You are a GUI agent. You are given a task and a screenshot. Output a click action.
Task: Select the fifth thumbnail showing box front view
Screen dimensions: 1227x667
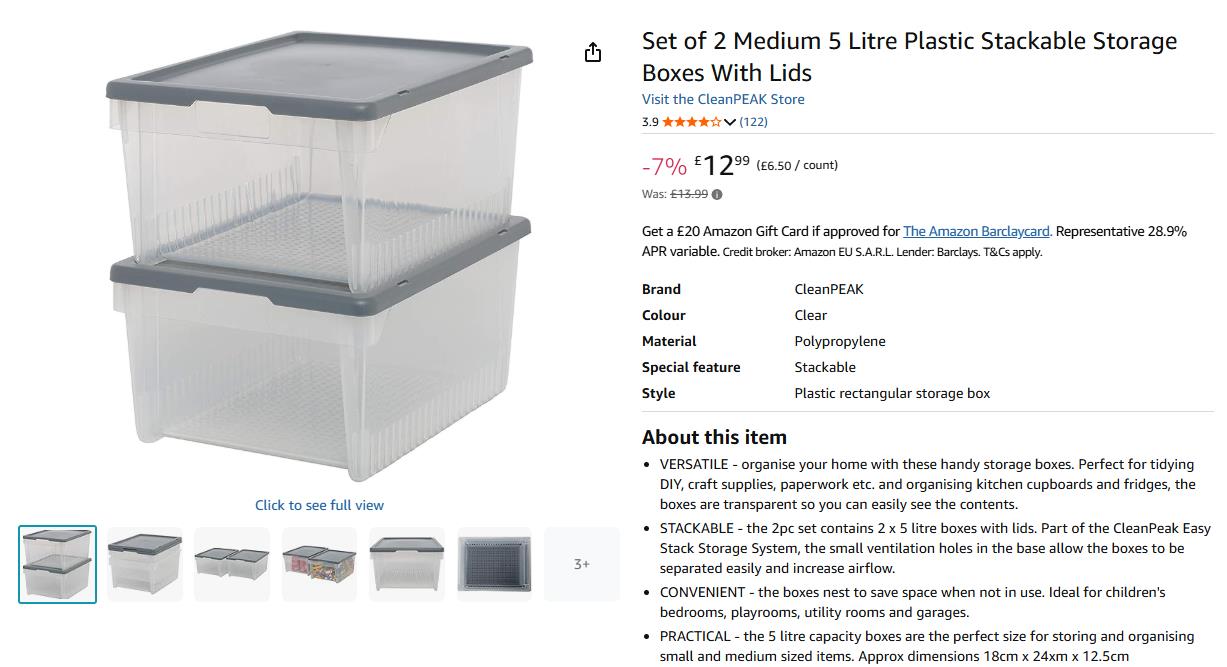(407, 564)
